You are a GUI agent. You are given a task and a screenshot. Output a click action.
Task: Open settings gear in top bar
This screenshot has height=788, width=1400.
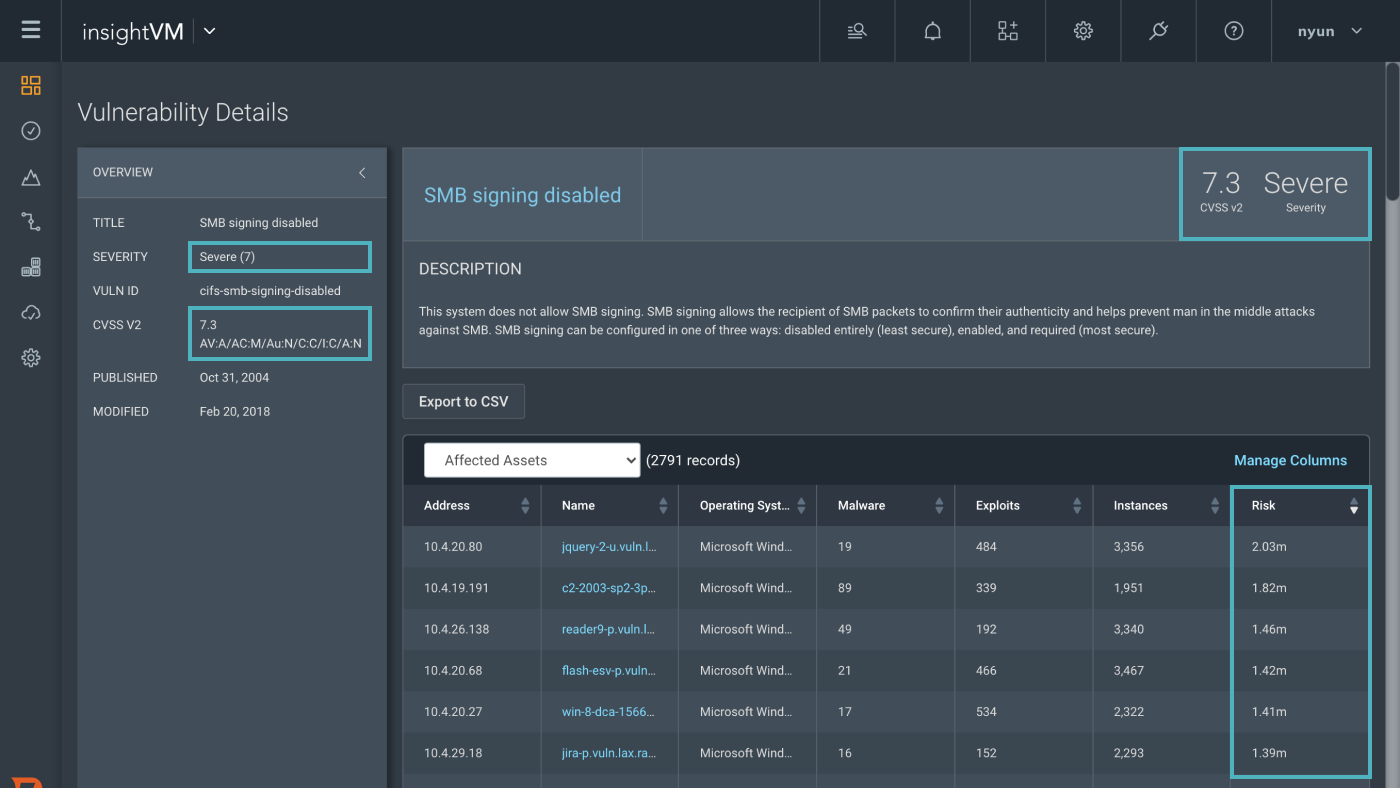point(1083,31)
